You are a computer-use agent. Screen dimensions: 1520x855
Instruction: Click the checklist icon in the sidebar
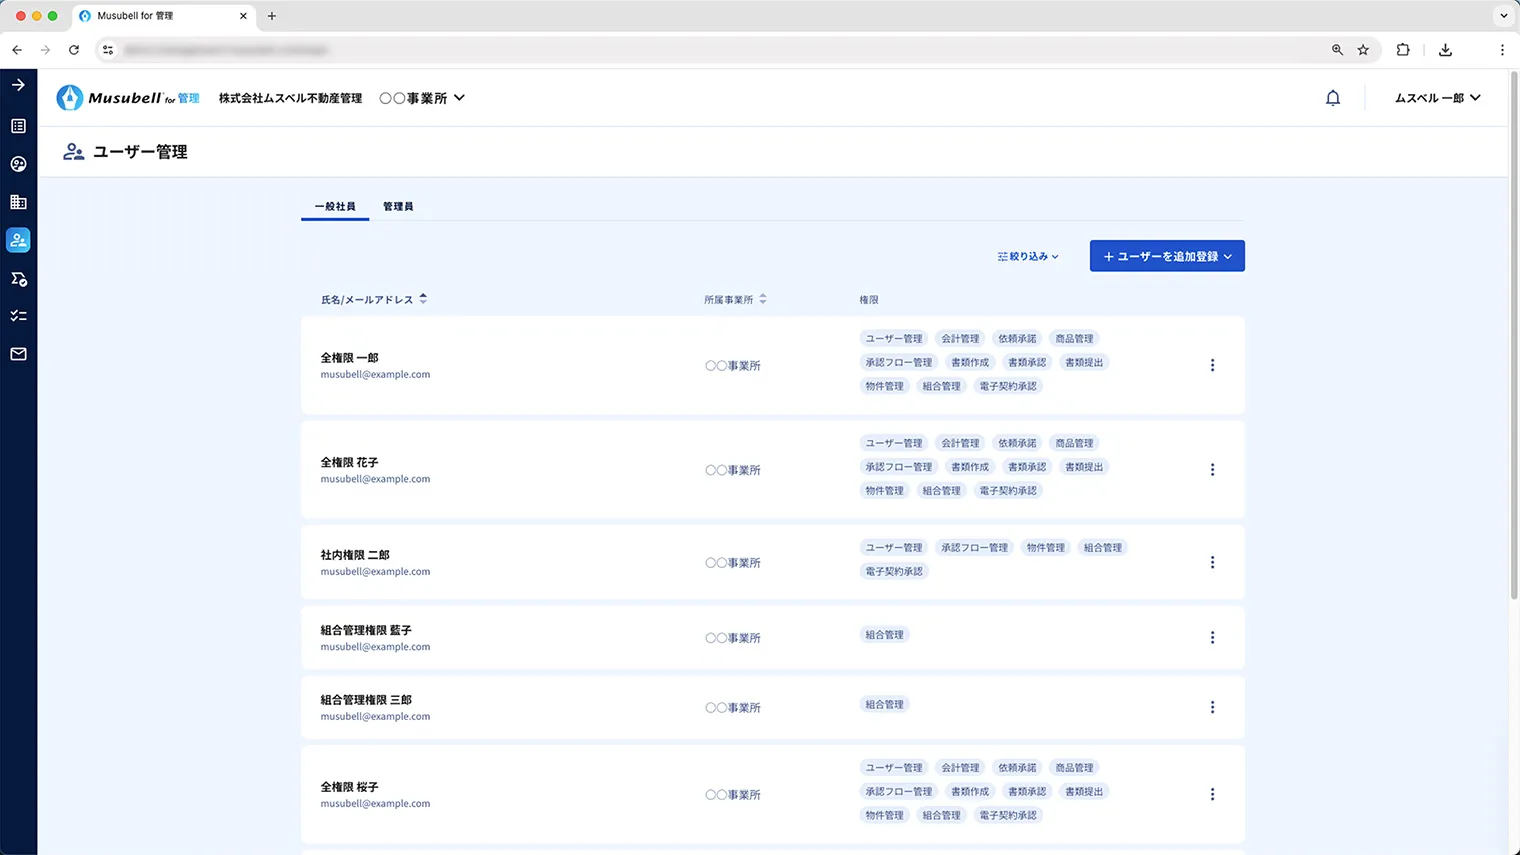pyautogui.click(x=18, y=315)
